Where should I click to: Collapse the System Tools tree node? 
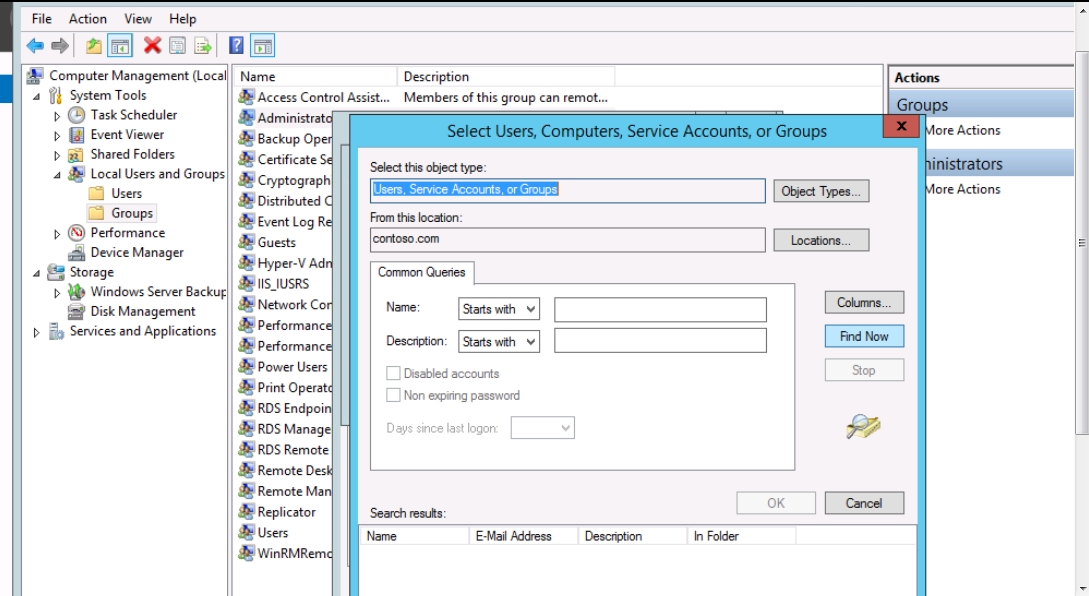(36, 97)
